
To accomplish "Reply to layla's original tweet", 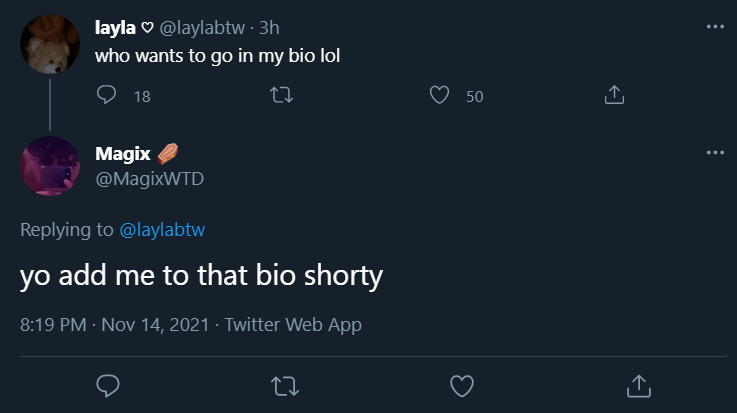I will click(108, 96).
